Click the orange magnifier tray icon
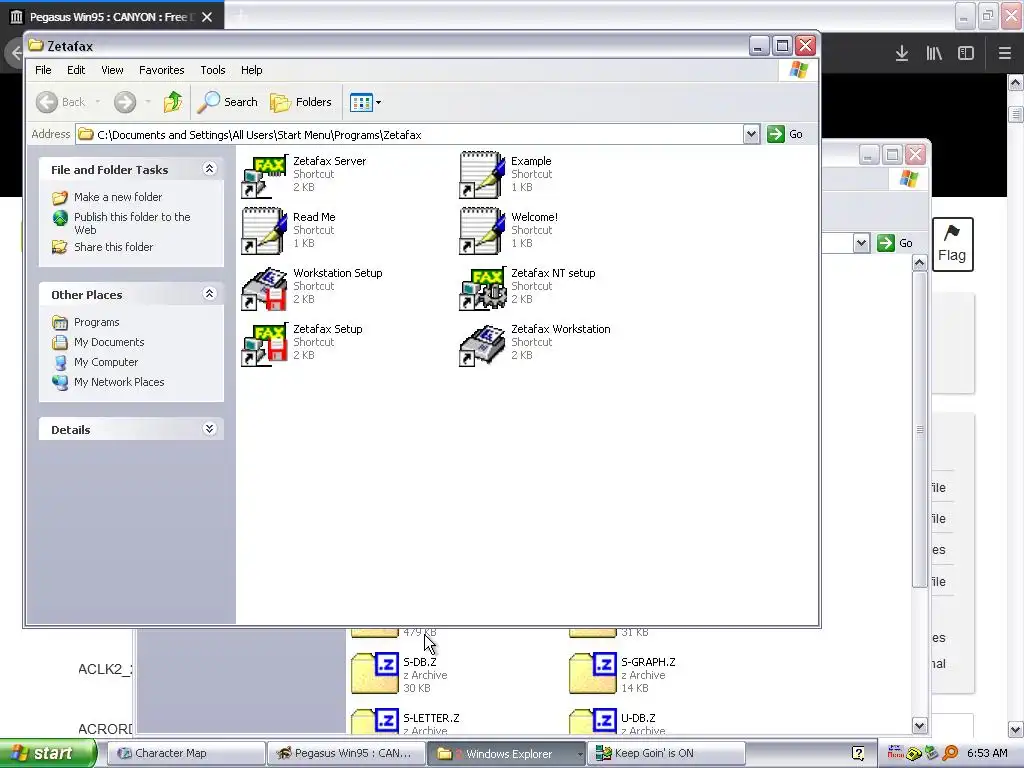This screenshot has width=1024, height=768. tap(950, 753)
